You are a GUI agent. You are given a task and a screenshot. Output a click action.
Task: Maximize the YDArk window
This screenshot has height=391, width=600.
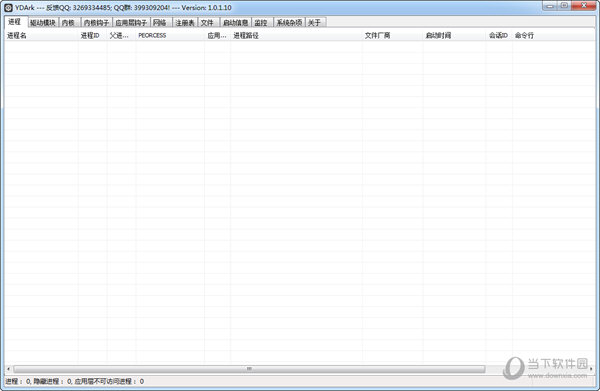564,6
